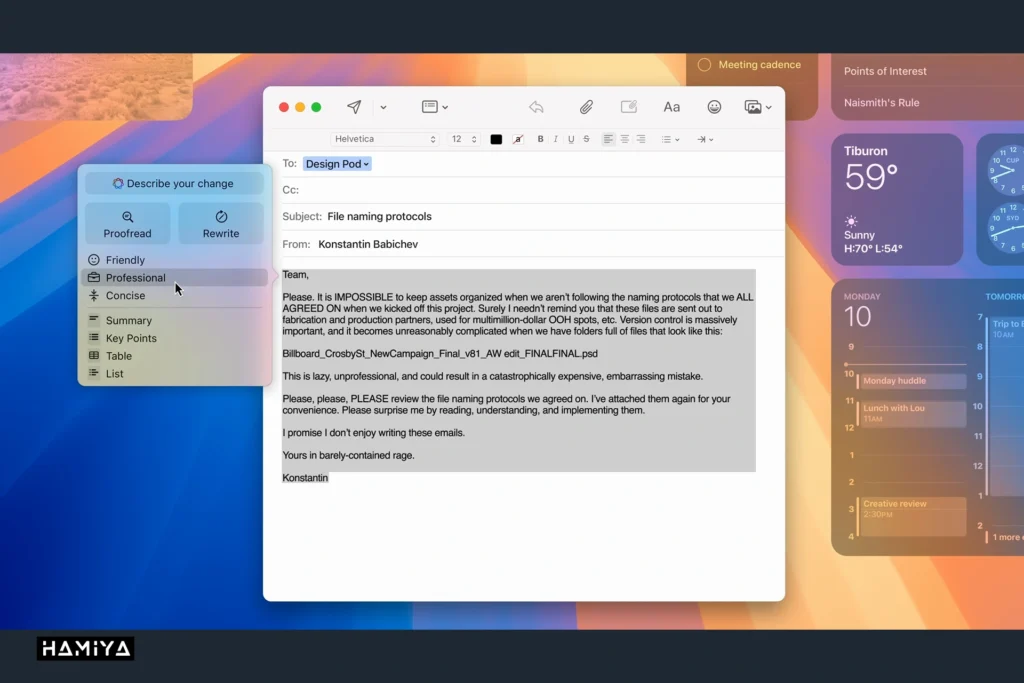This screenshot has height=683, width=1024.
Task: Click the Rewrite button
Action: pyautogui.click(x=221, y=223)
